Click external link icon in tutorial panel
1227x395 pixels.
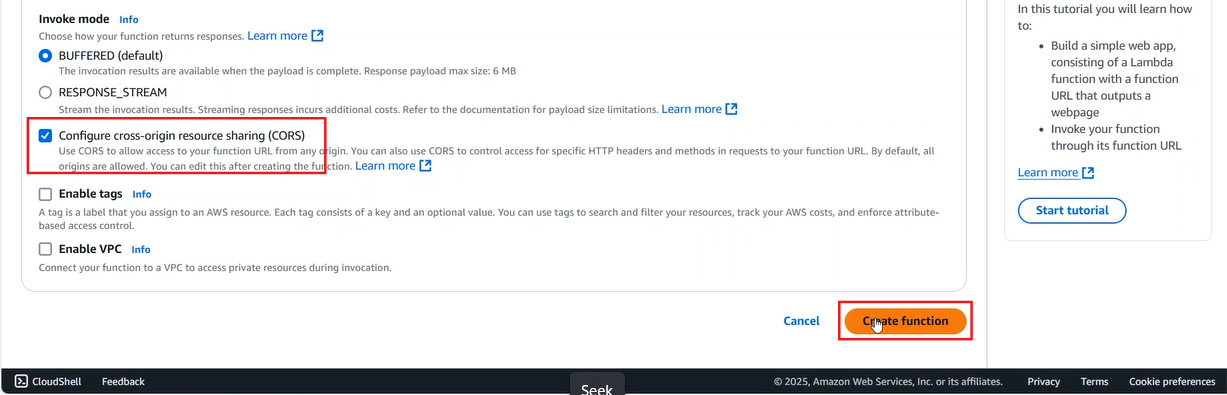click(x=1088, y=173)
